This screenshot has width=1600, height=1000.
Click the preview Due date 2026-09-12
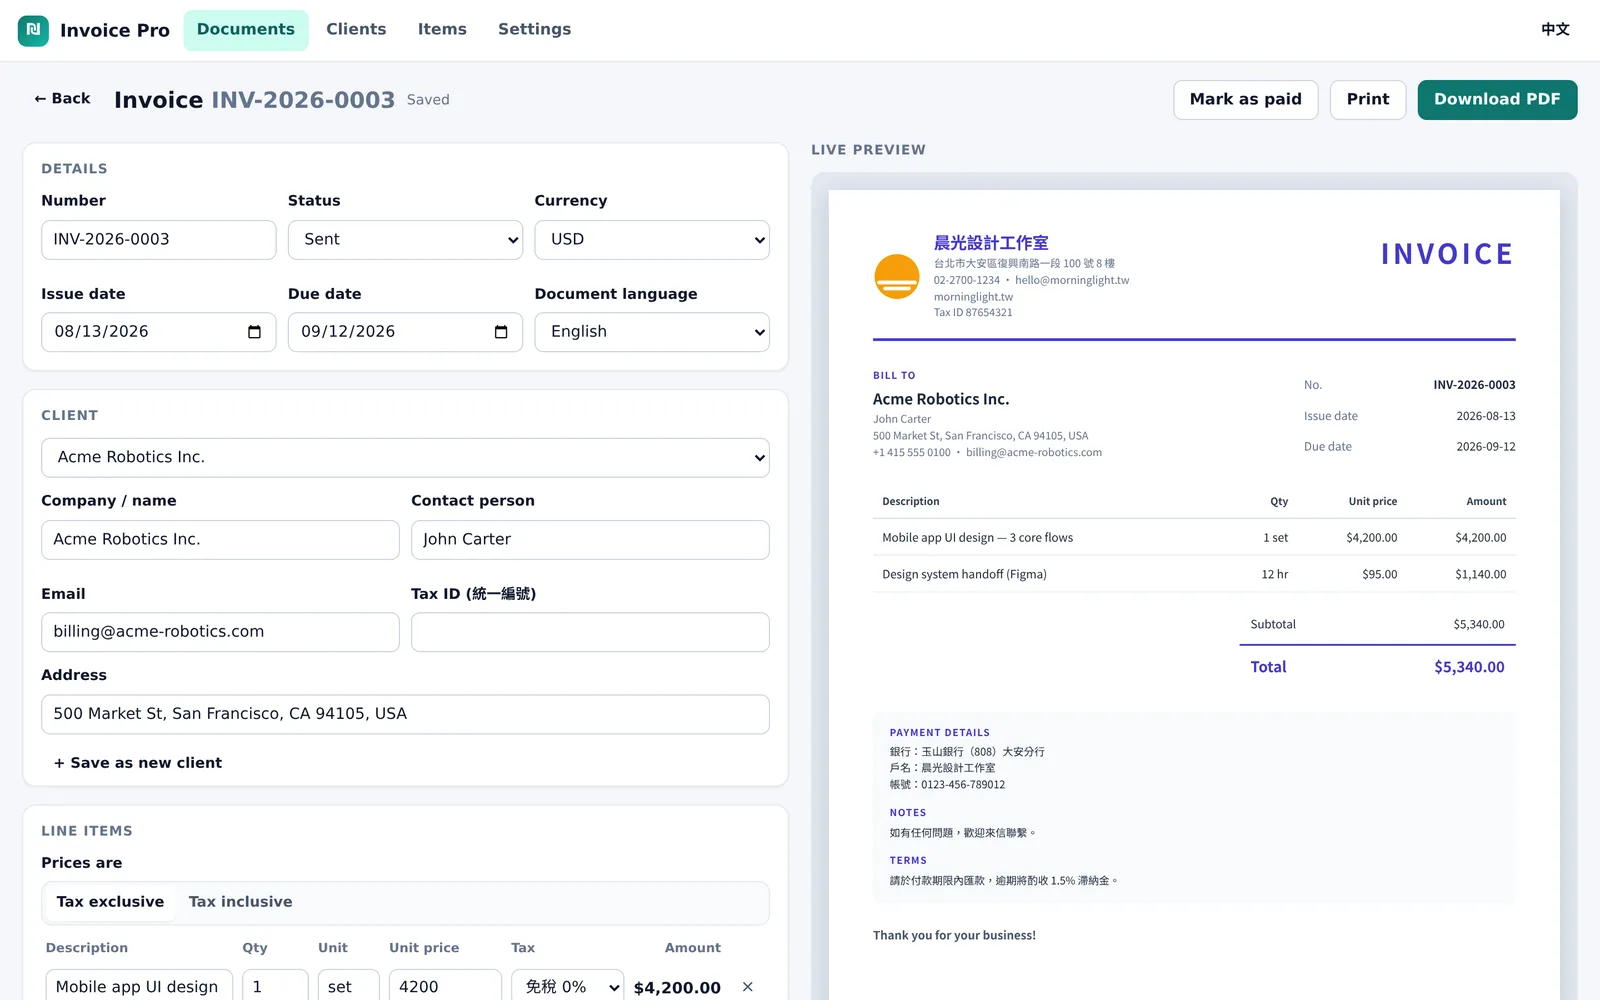pyautogui.click(x=1486, y=447)
